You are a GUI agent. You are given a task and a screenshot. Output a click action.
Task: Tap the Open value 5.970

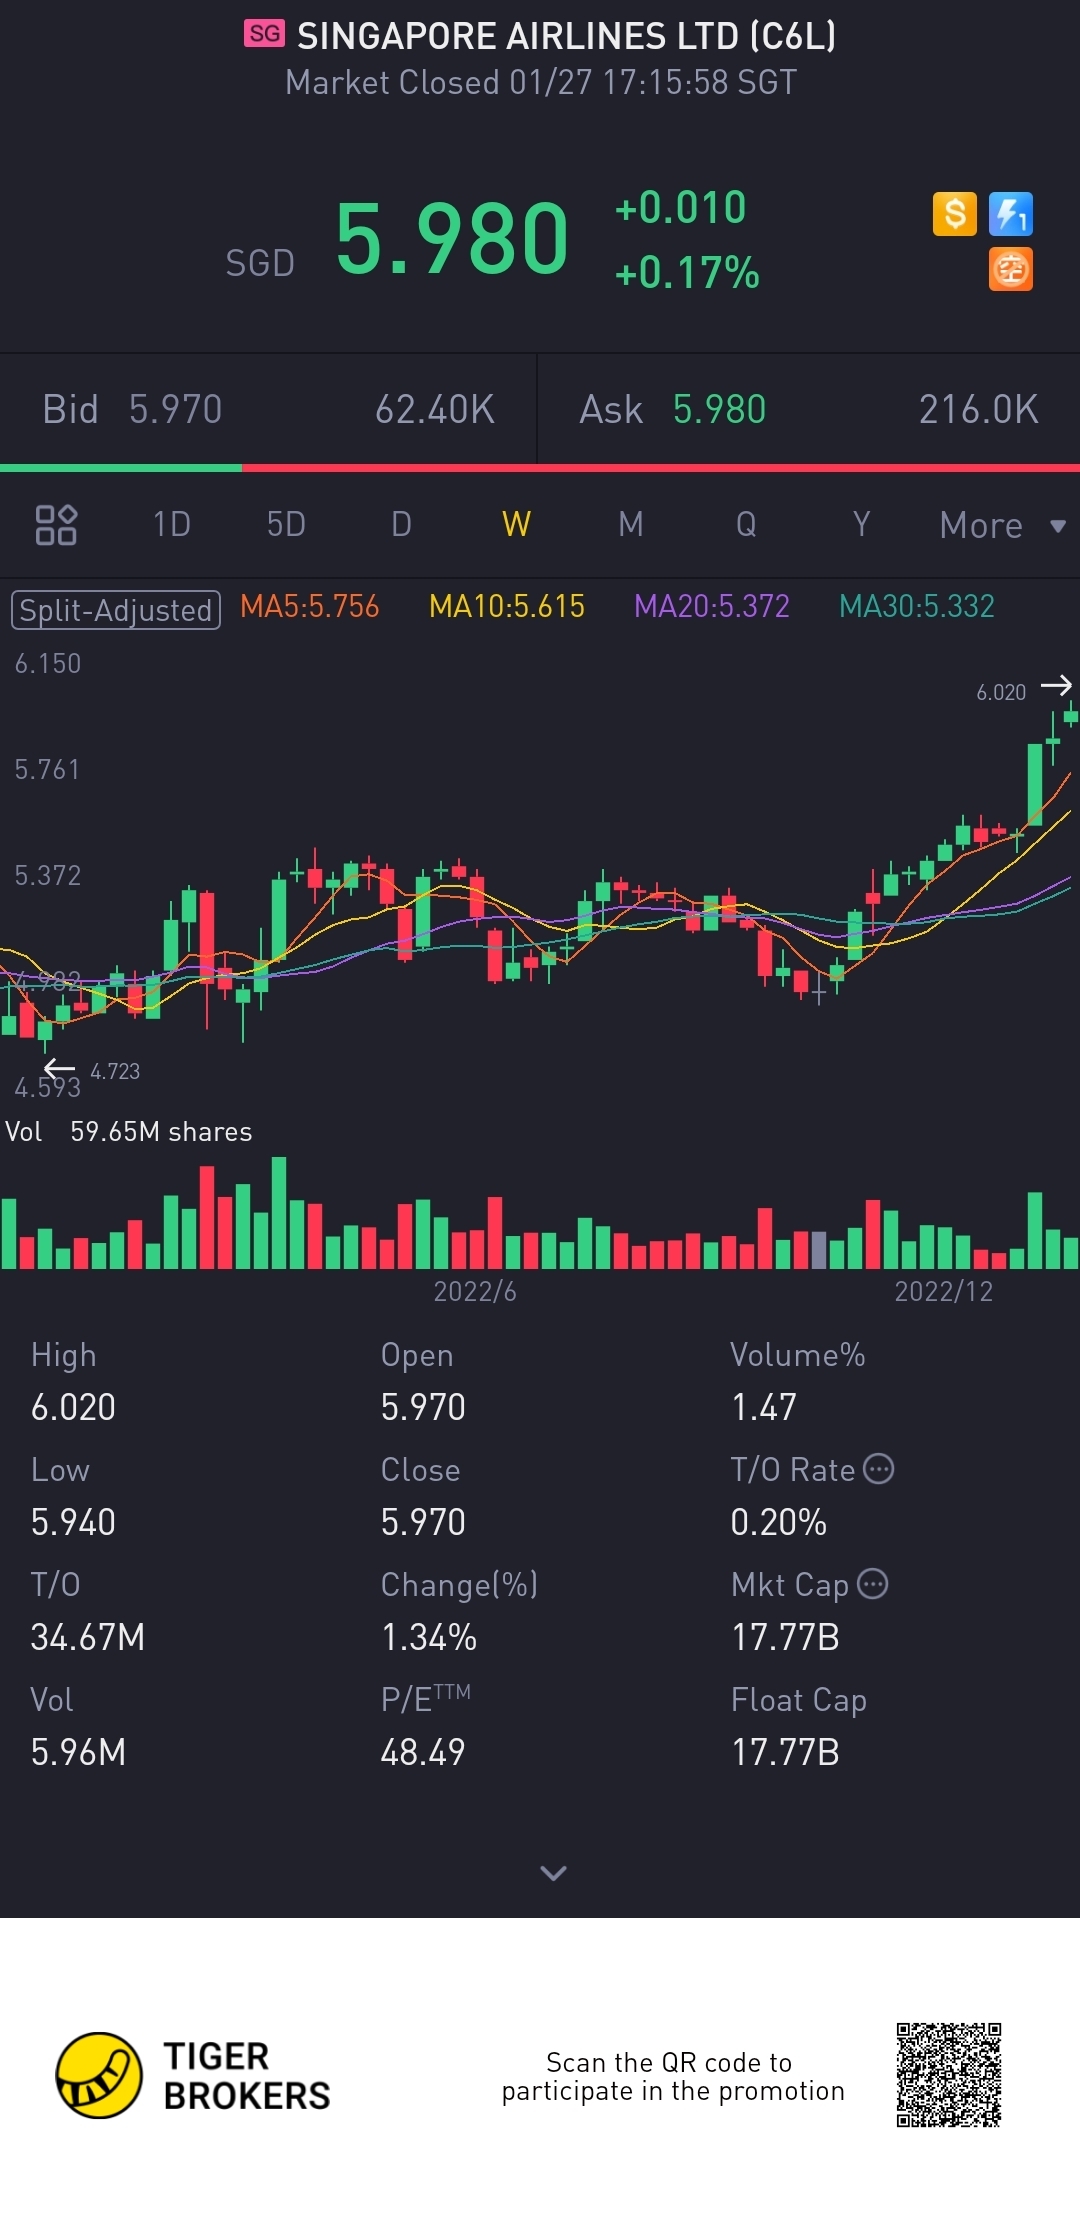(423, 1407)
